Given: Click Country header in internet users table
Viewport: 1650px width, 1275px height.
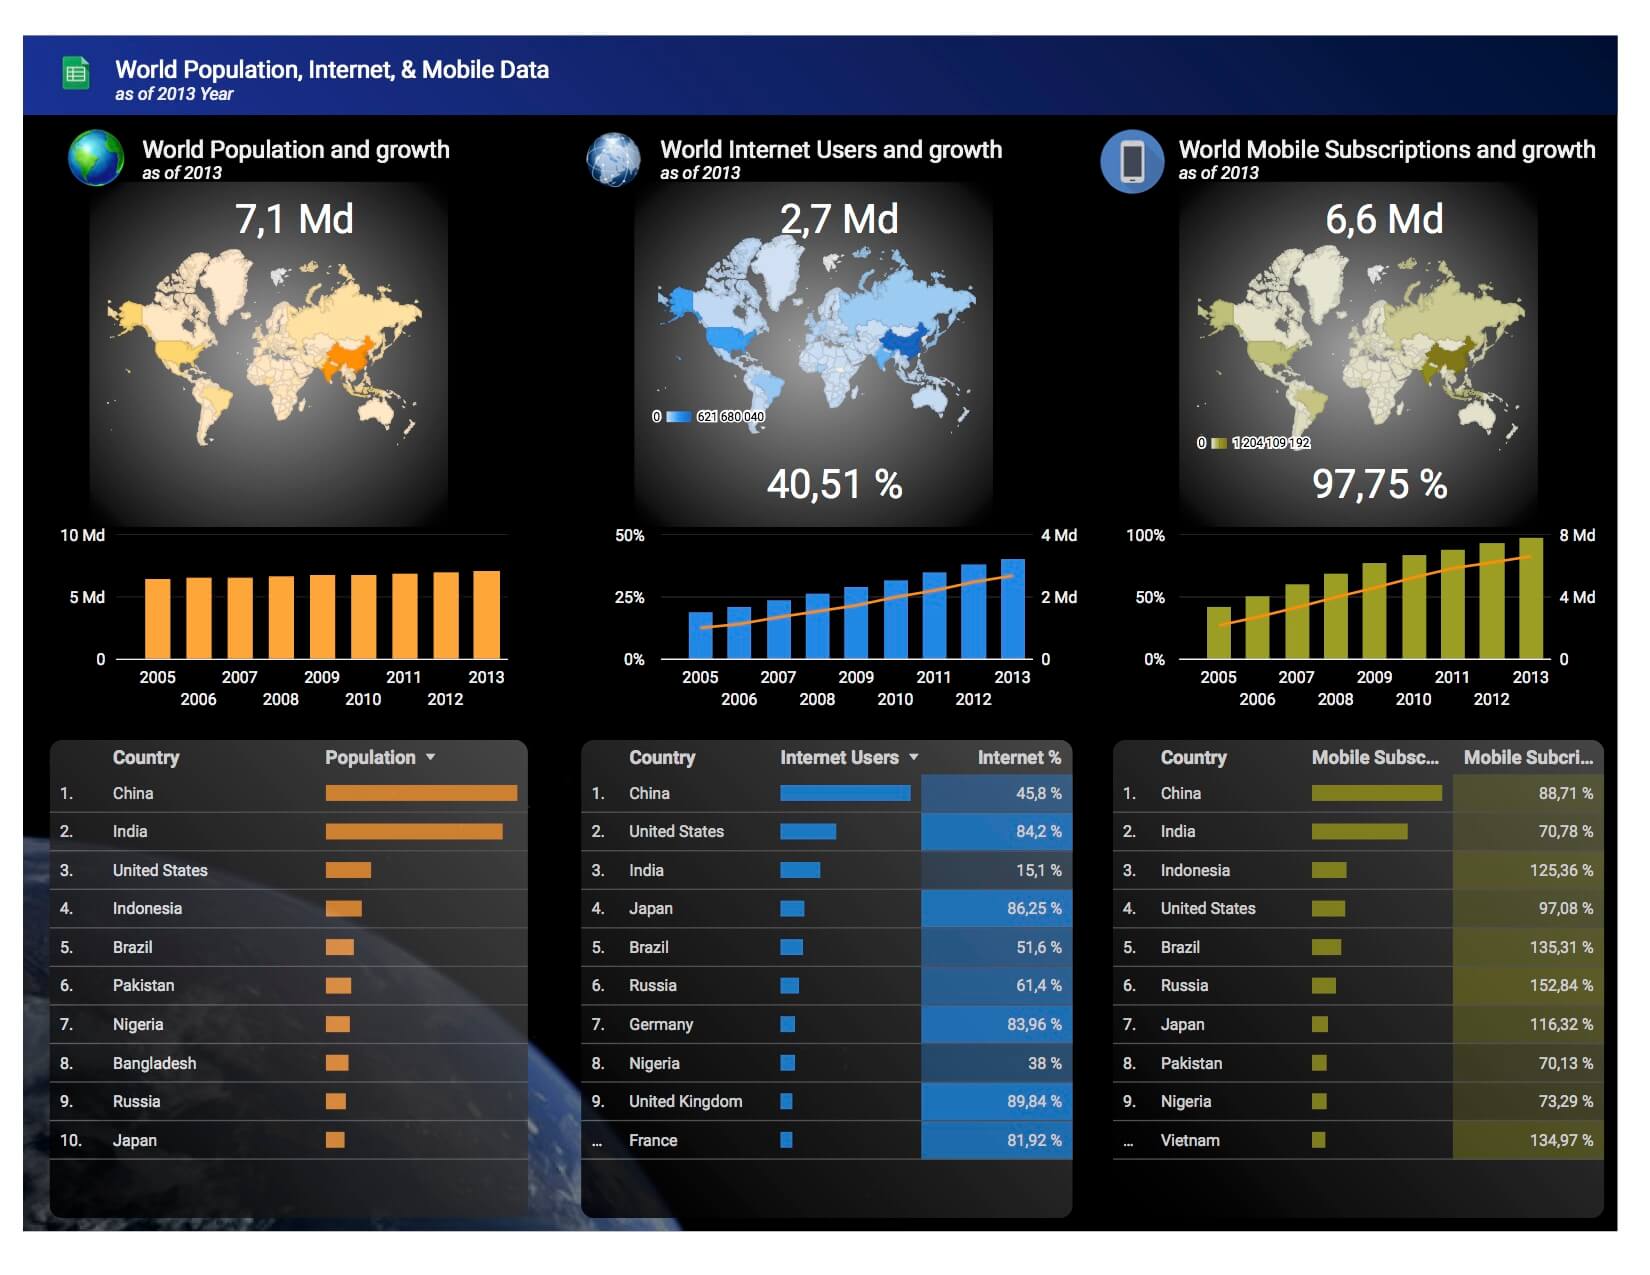Looking at the screenshot, I should click(x=662, y=758).
